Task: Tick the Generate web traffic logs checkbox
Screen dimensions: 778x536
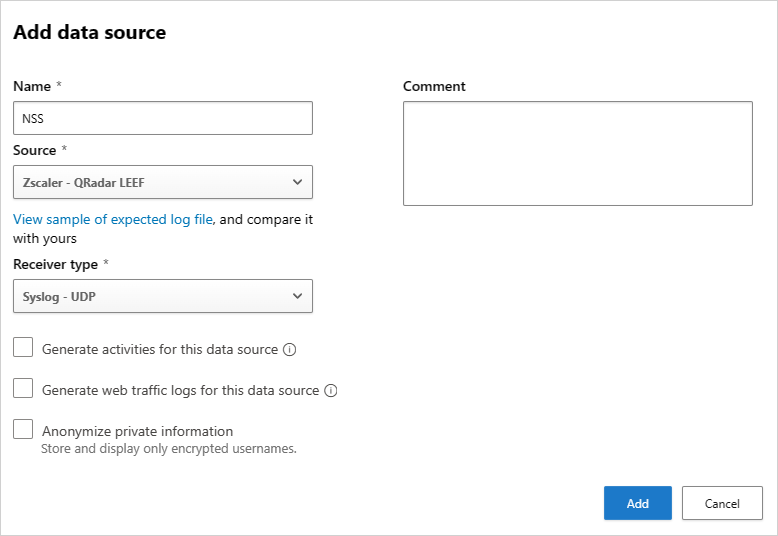Action: pyautogui.click(x=23, y=389)
